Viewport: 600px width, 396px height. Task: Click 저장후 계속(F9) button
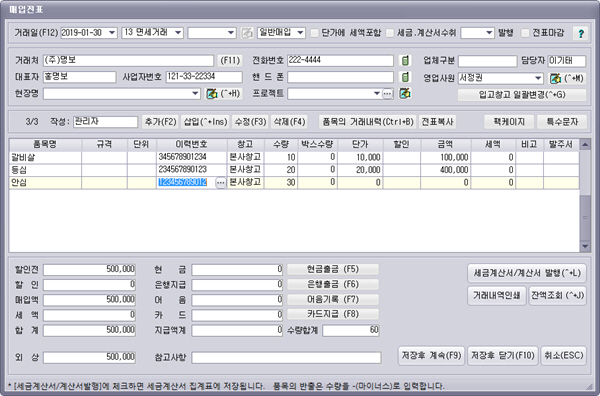[431, 356]
